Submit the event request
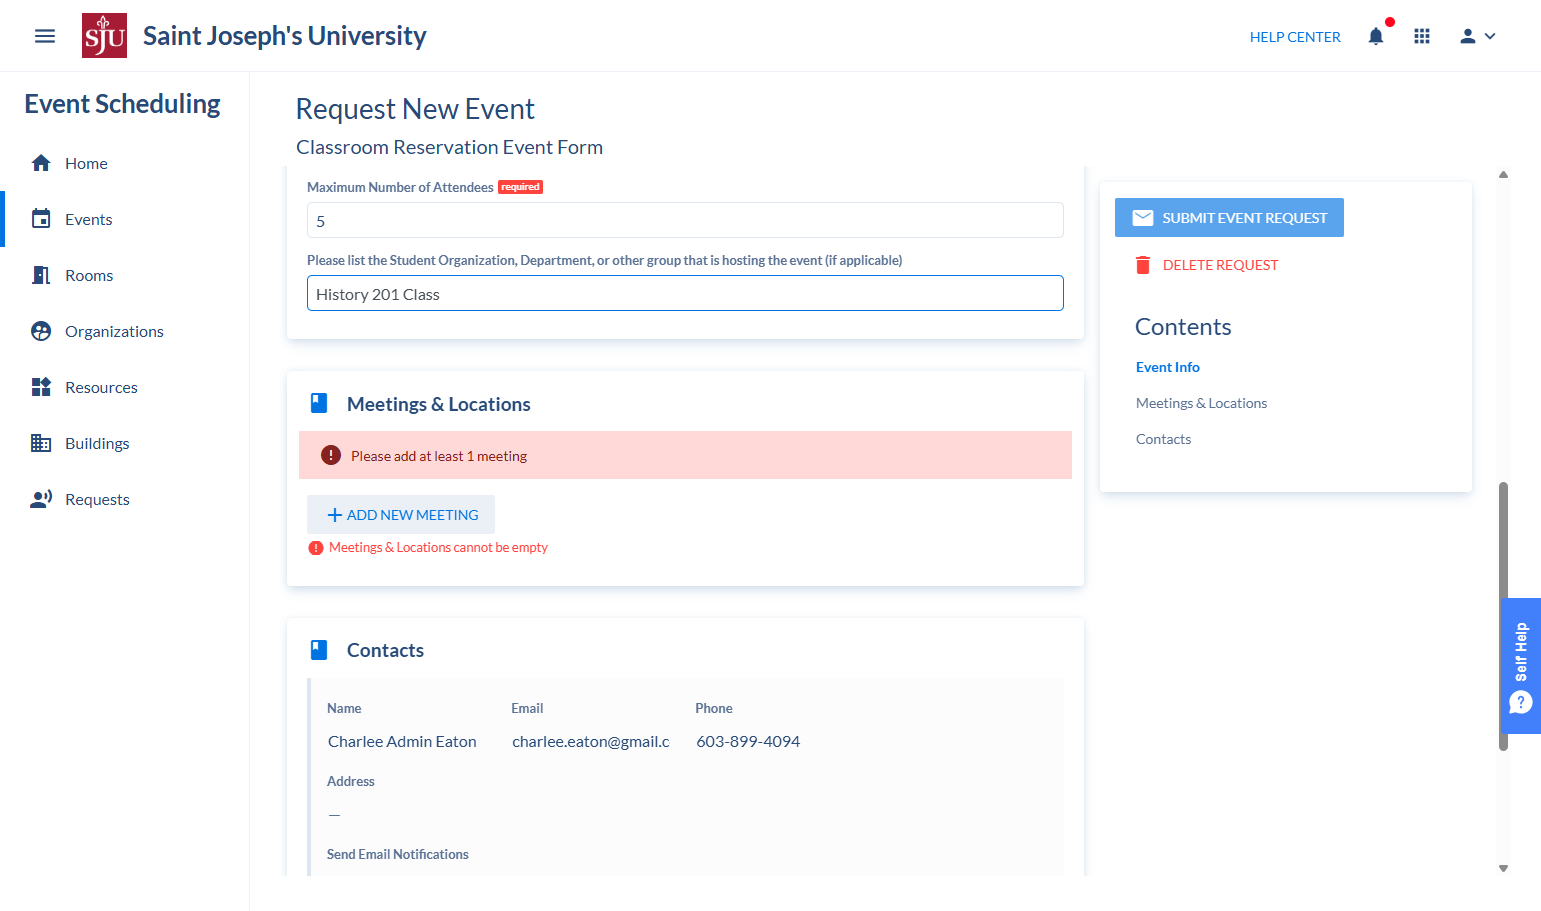1541x911 pixels. [1229, 217]
